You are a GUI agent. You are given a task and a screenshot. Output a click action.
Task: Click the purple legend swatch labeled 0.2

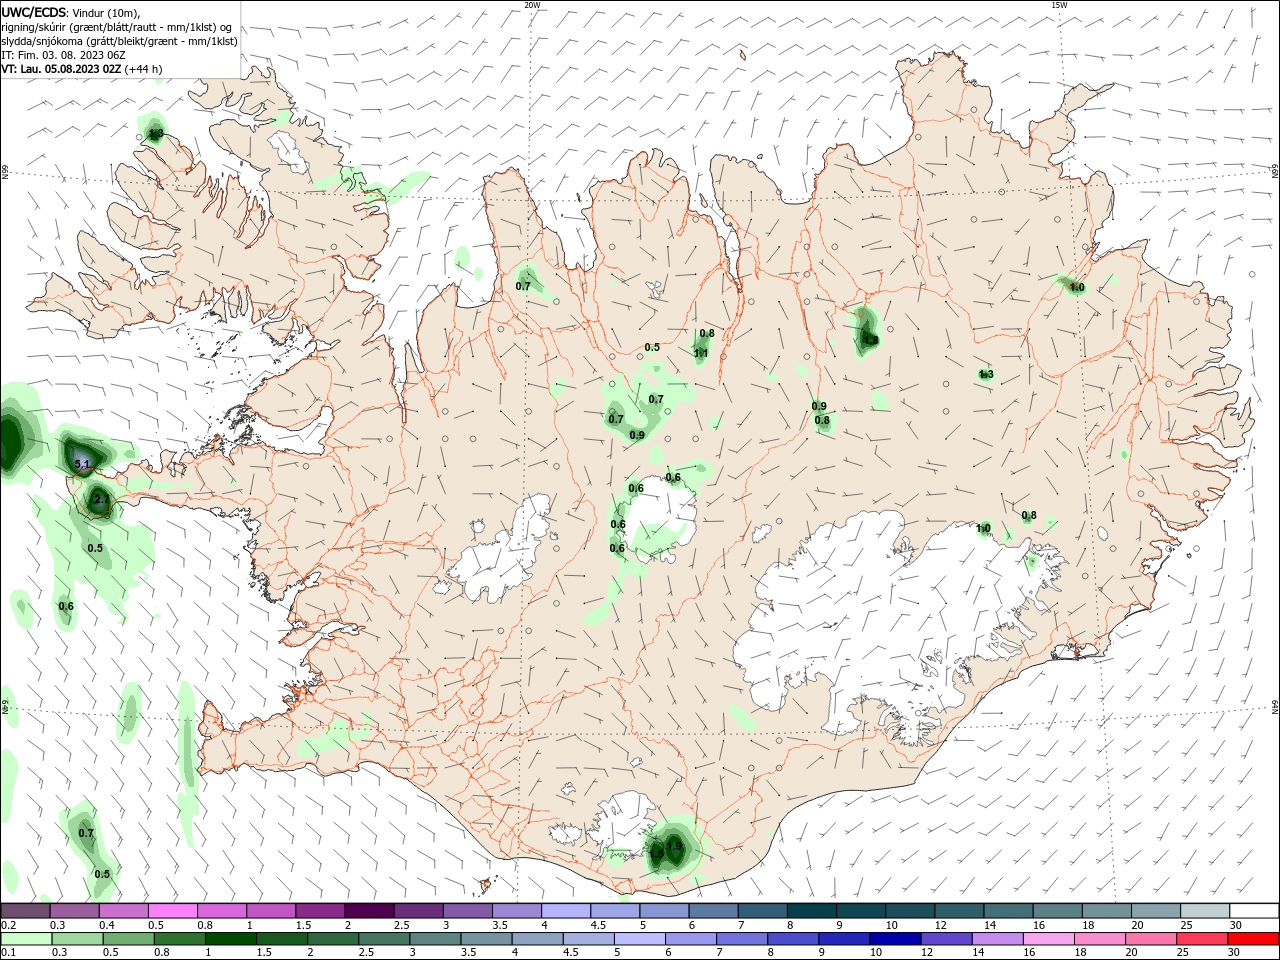coord(25,911)
